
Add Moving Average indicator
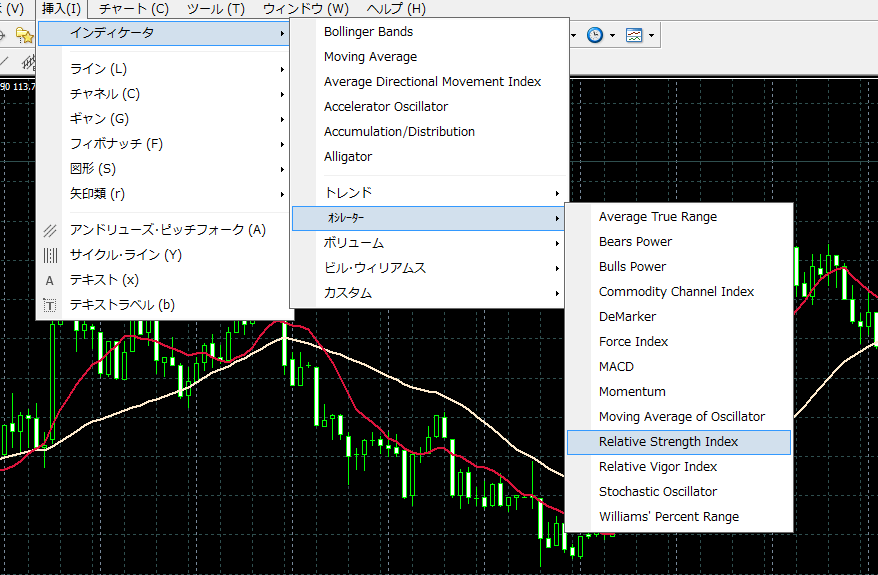click(x=429, y=57)
